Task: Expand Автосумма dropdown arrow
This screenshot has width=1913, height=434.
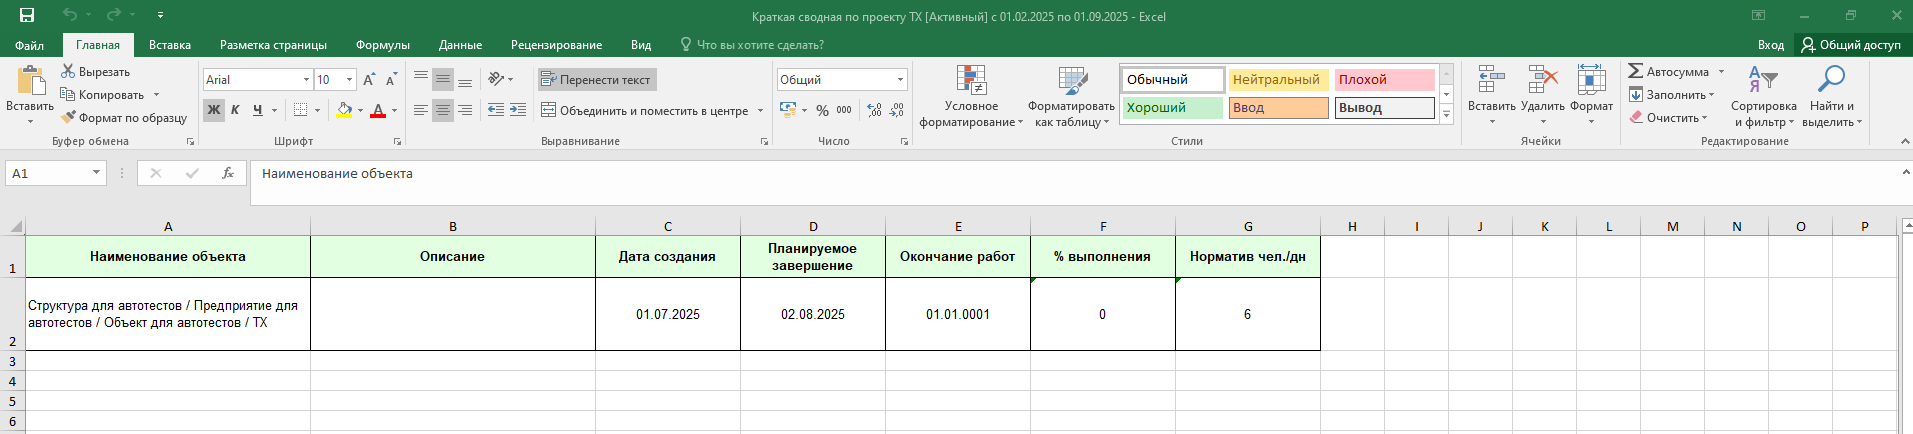Action: click(x=1721, y=72)
